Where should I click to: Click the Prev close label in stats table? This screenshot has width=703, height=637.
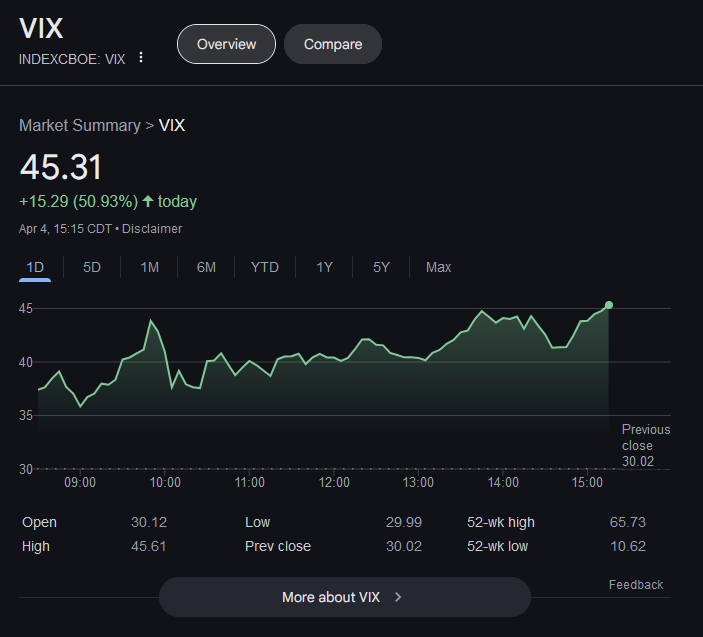[278, 546]
